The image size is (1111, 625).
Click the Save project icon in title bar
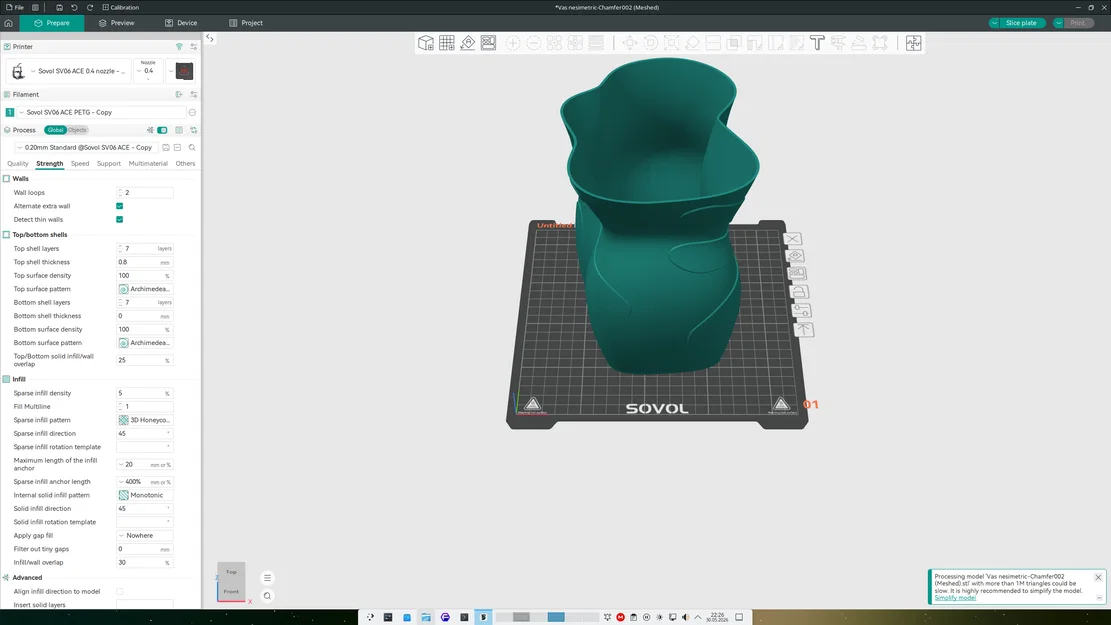pos(60,7)
